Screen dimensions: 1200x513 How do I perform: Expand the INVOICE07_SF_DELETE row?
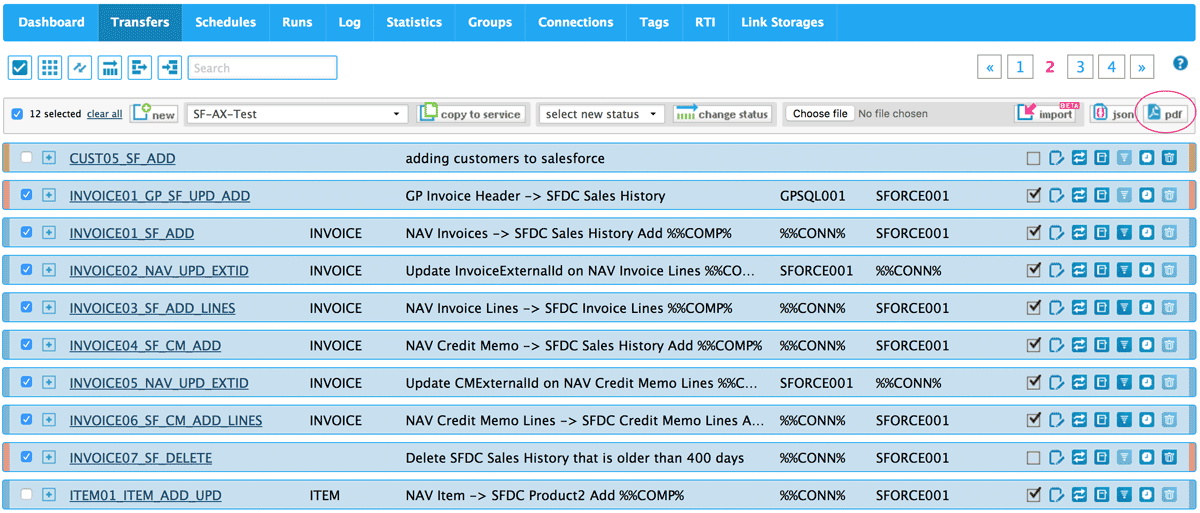[x=49, y=458]
